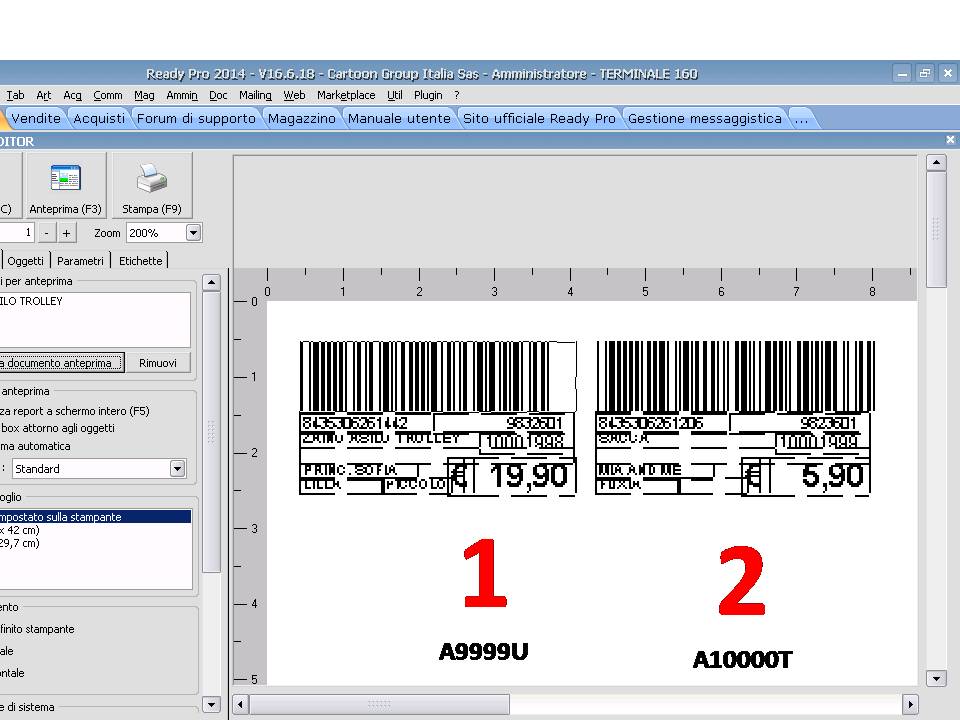960x720 pixels.
Task: Toggle 'ma automatica' option
Action: [x=36, y=446]
